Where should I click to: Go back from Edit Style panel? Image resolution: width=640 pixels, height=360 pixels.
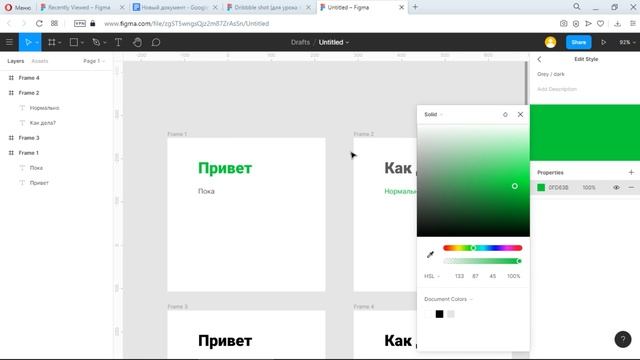(x=539, y=59)
